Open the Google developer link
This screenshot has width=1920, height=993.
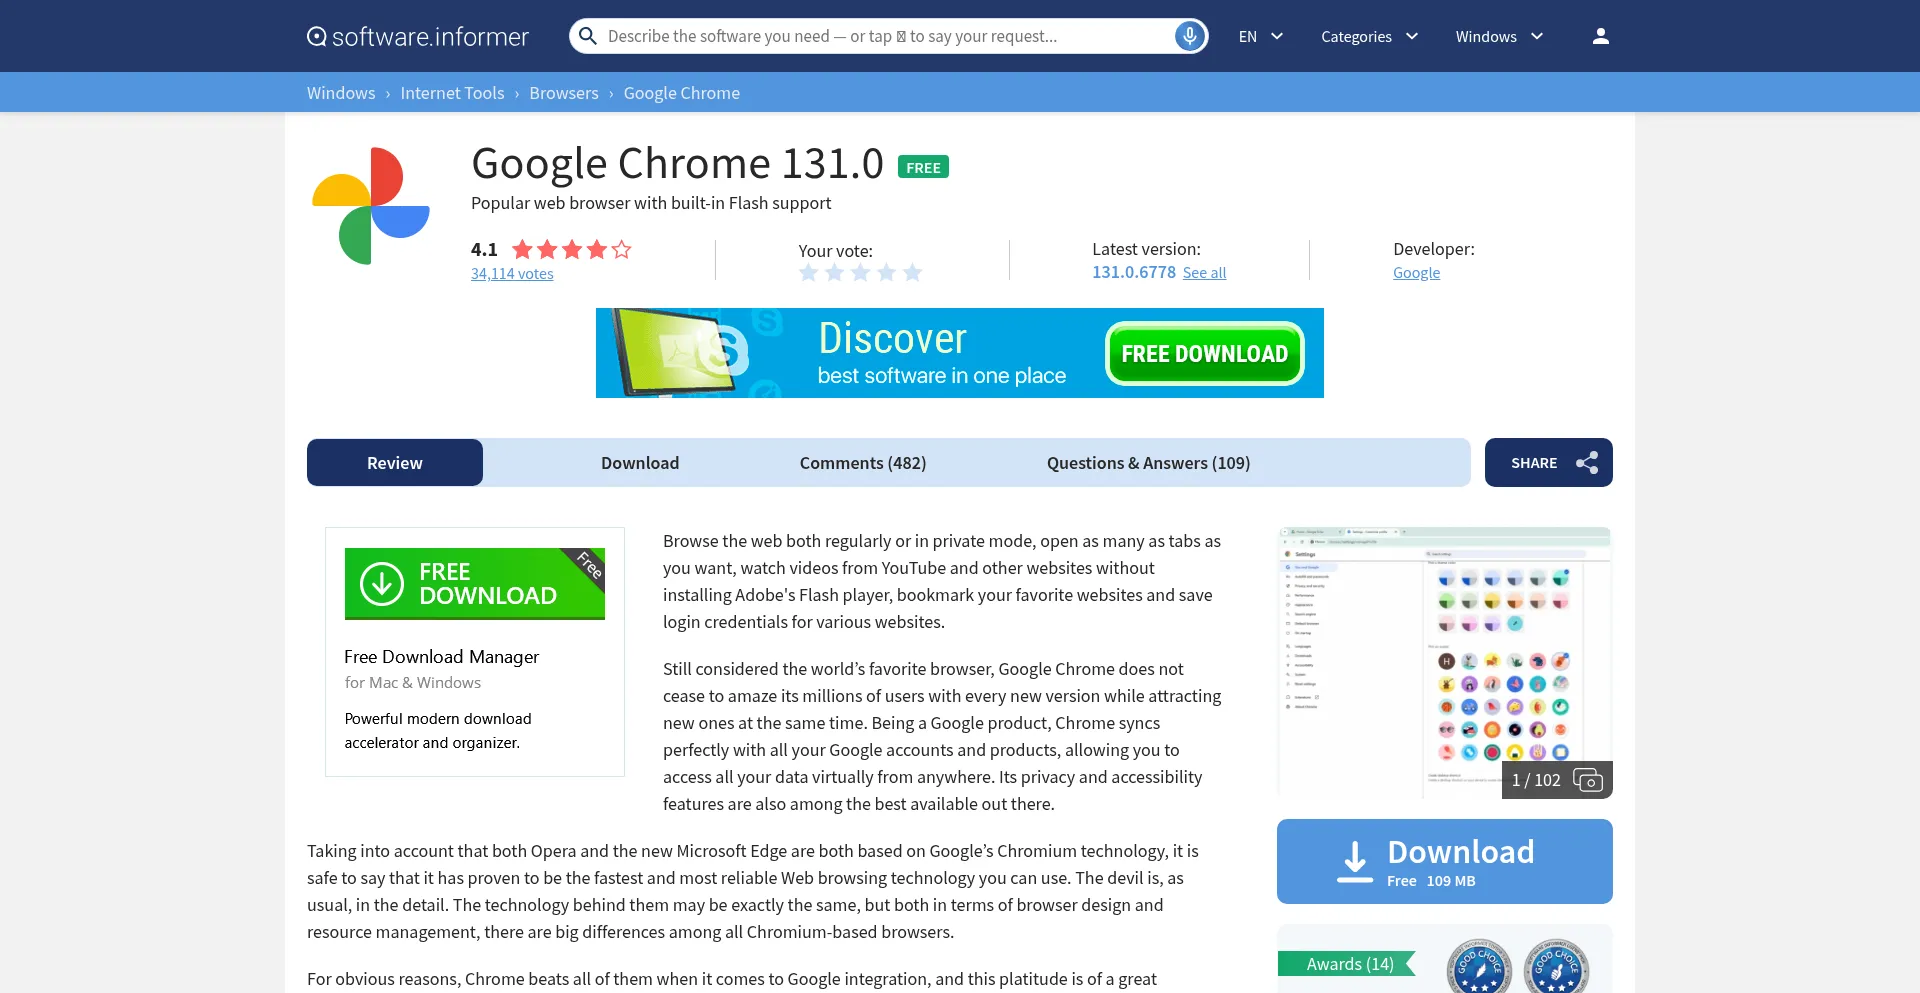tap(1416, 273)
